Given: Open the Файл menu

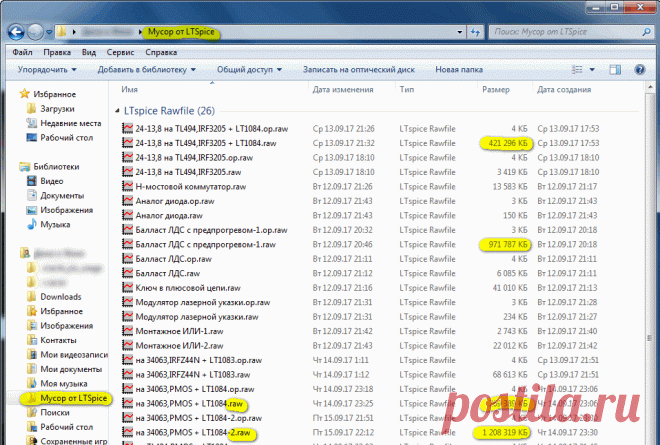Looking at the screenshot, I should (22, 52).
